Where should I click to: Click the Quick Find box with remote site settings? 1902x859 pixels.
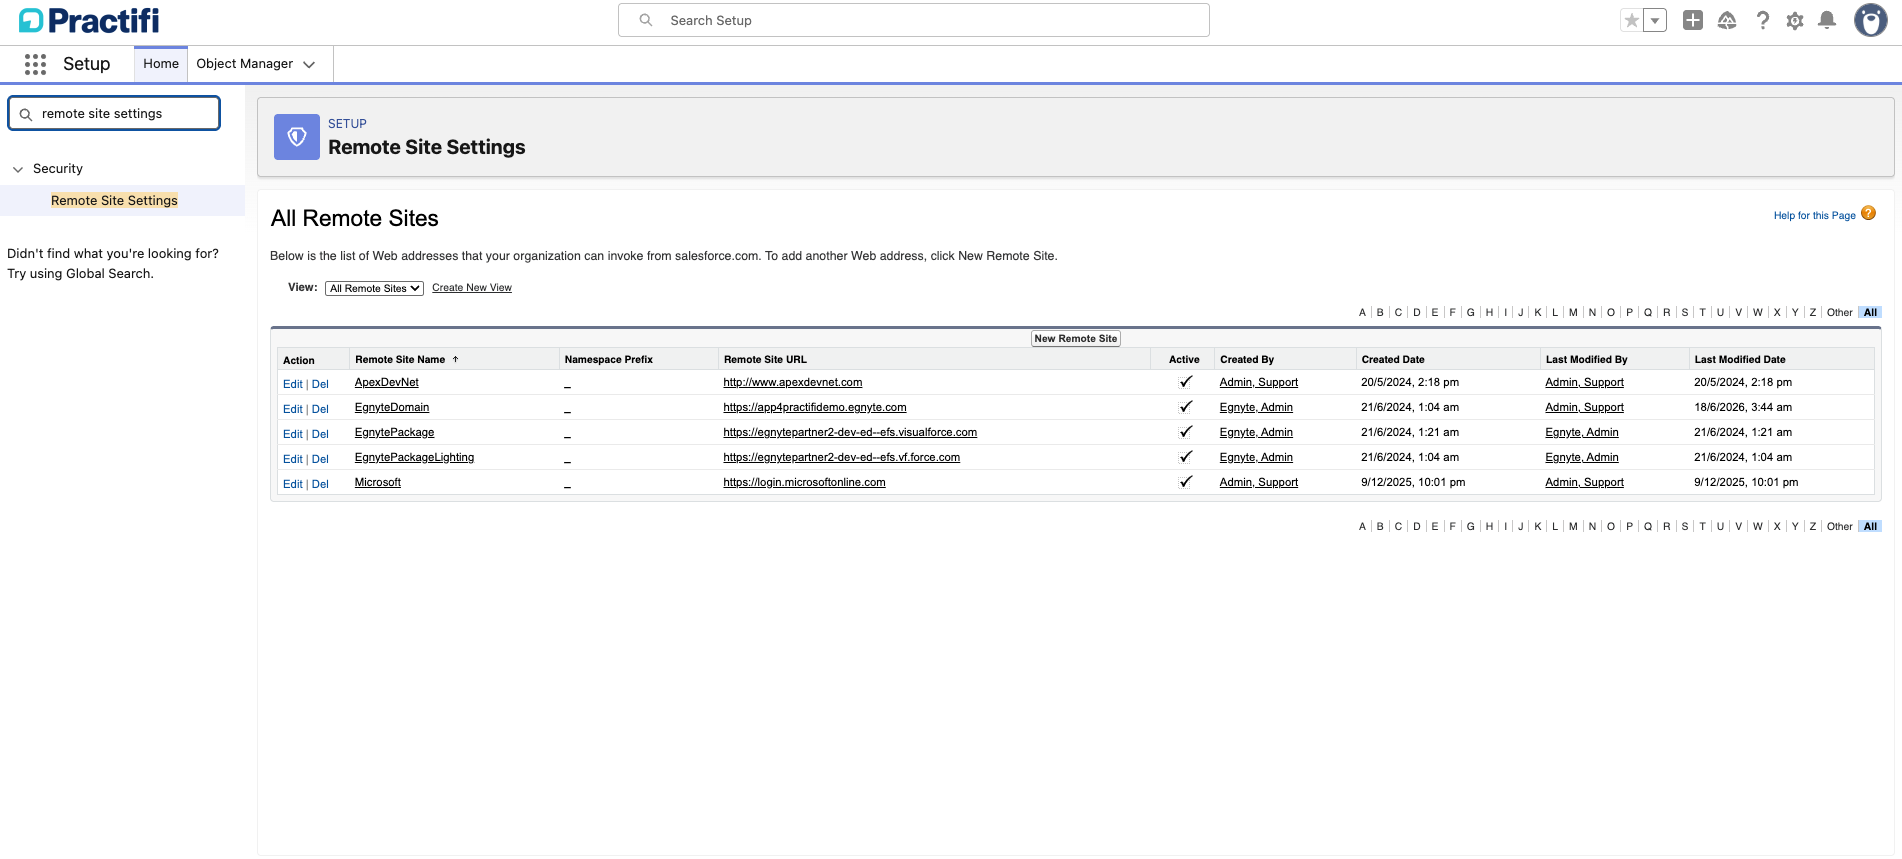tap(114, 114)
